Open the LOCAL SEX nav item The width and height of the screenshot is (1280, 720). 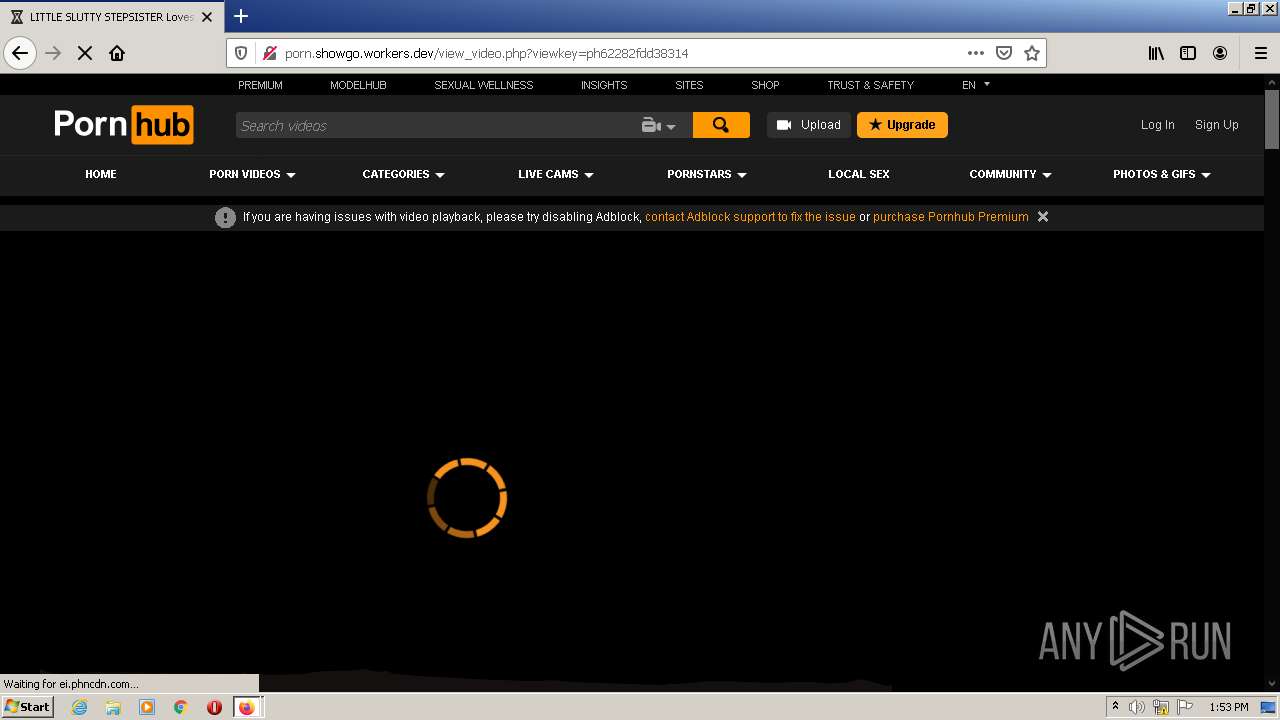coord(859,174)
